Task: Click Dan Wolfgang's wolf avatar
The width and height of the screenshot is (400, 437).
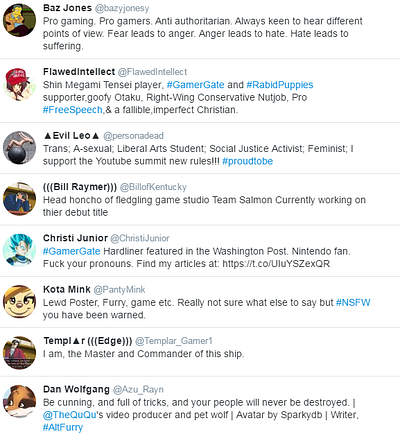Action: click(19, 402)
